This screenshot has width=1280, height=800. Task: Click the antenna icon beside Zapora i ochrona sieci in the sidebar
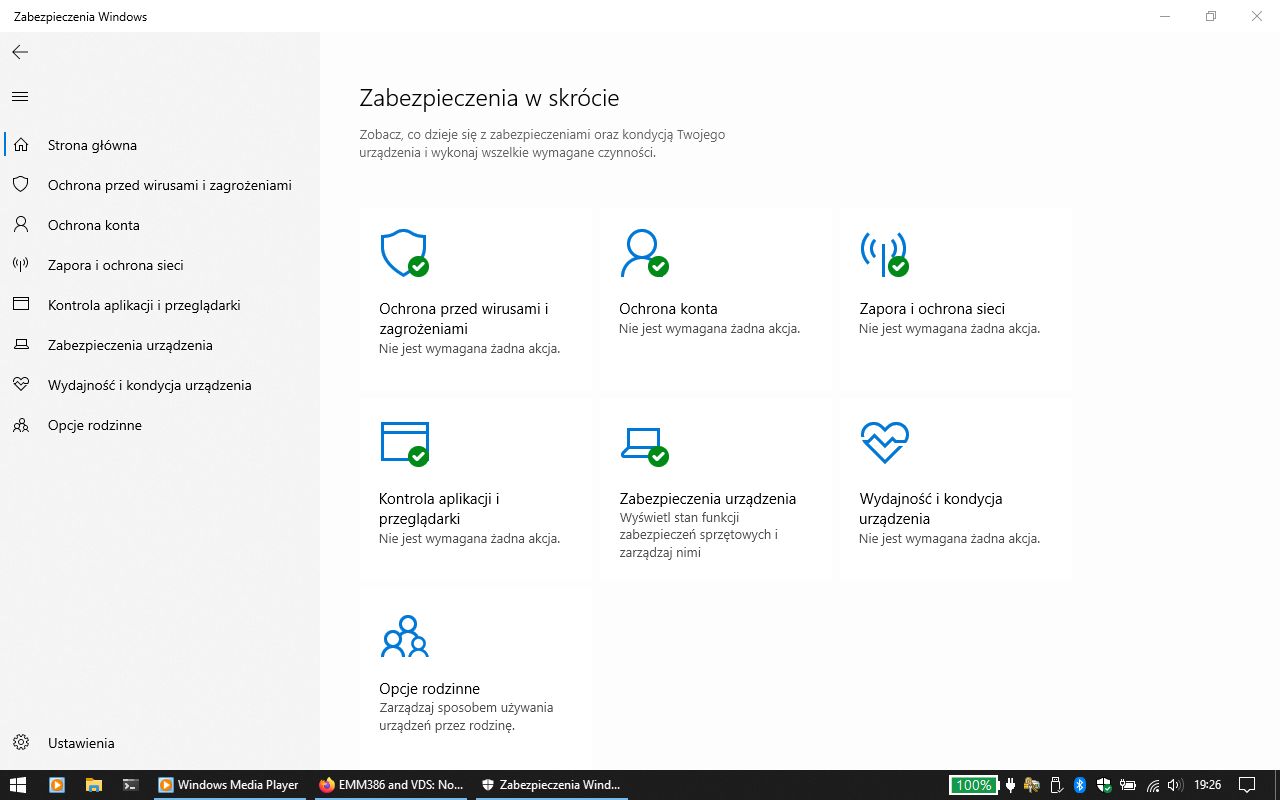coord(20,265)
